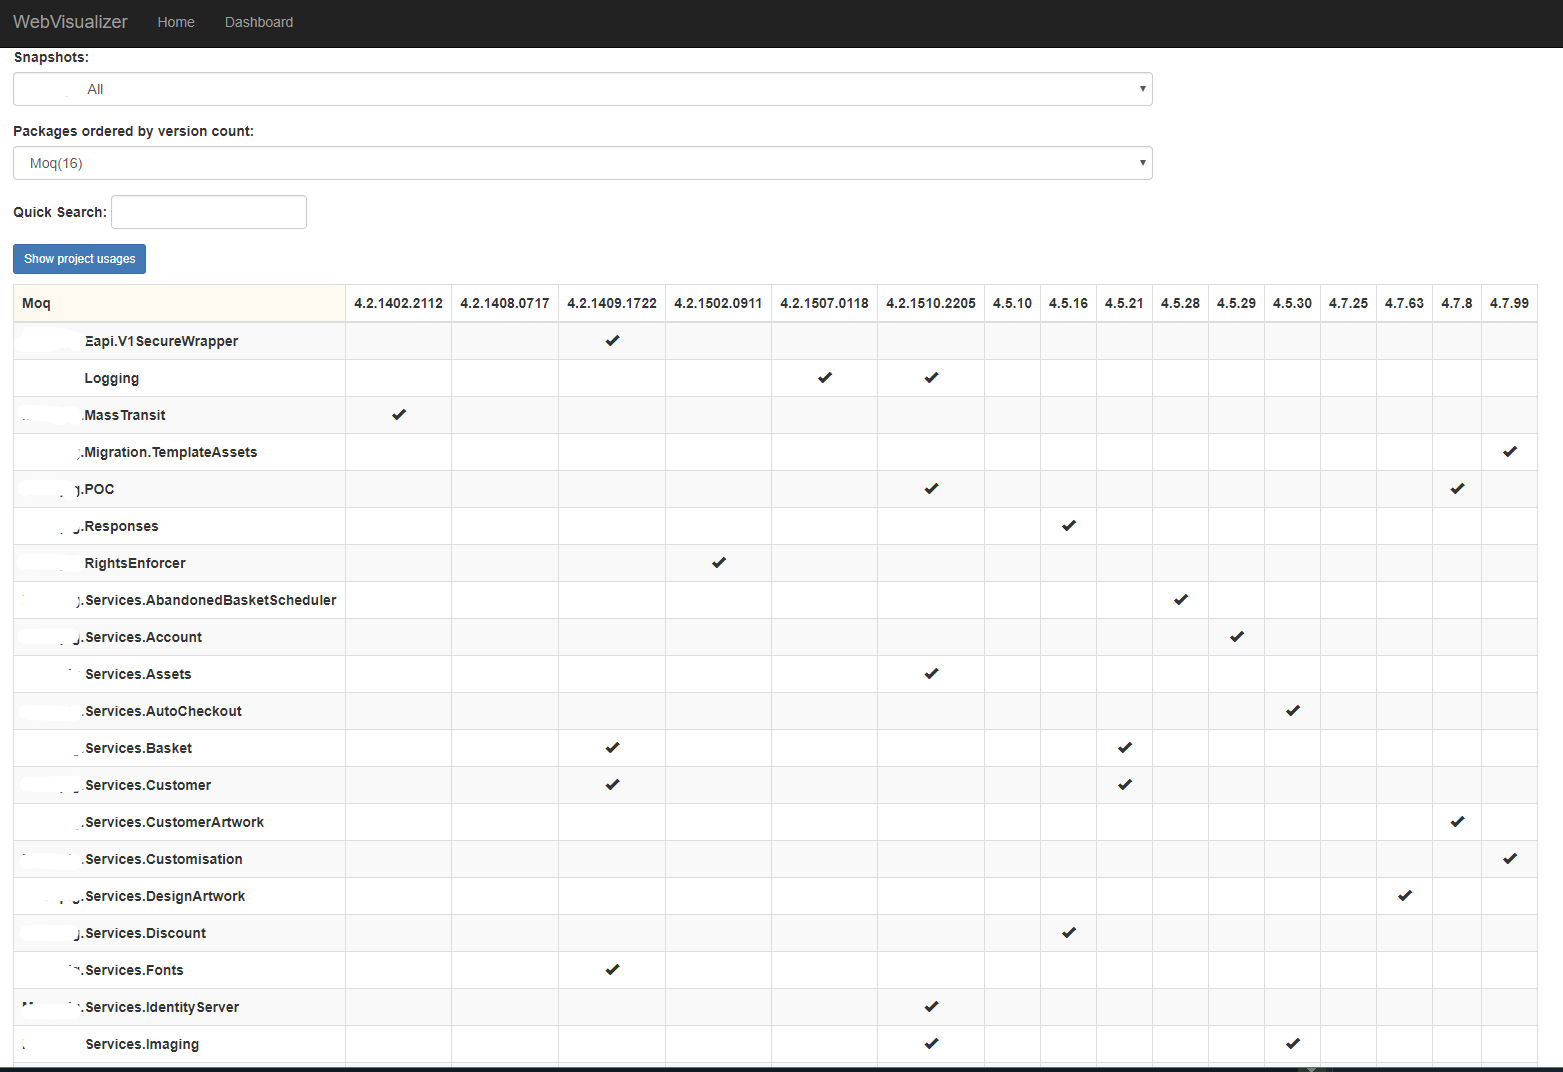Image resolution: width=1563 pixels, height=1072 pixels.
Task: Click the checkmark in the RightsEnforcer row
Action: [x=718, y=563]
